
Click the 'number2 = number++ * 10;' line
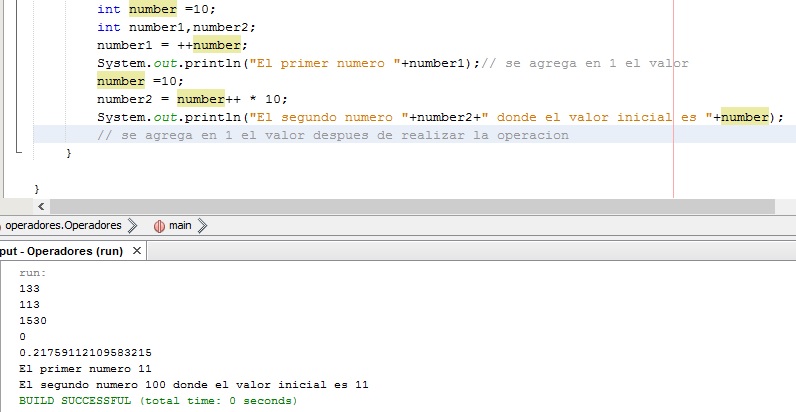[x=192, y=99]
